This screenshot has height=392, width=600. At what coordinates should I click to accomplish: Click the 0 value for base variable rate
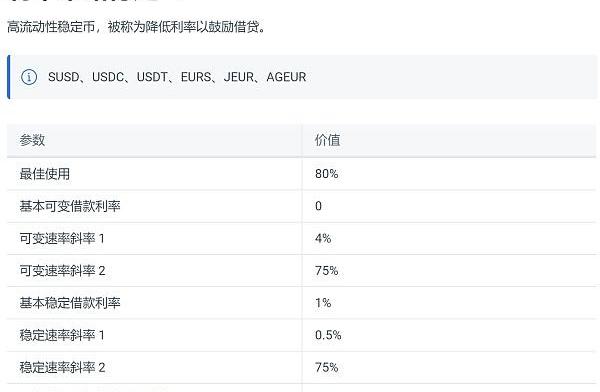[318, 206]
